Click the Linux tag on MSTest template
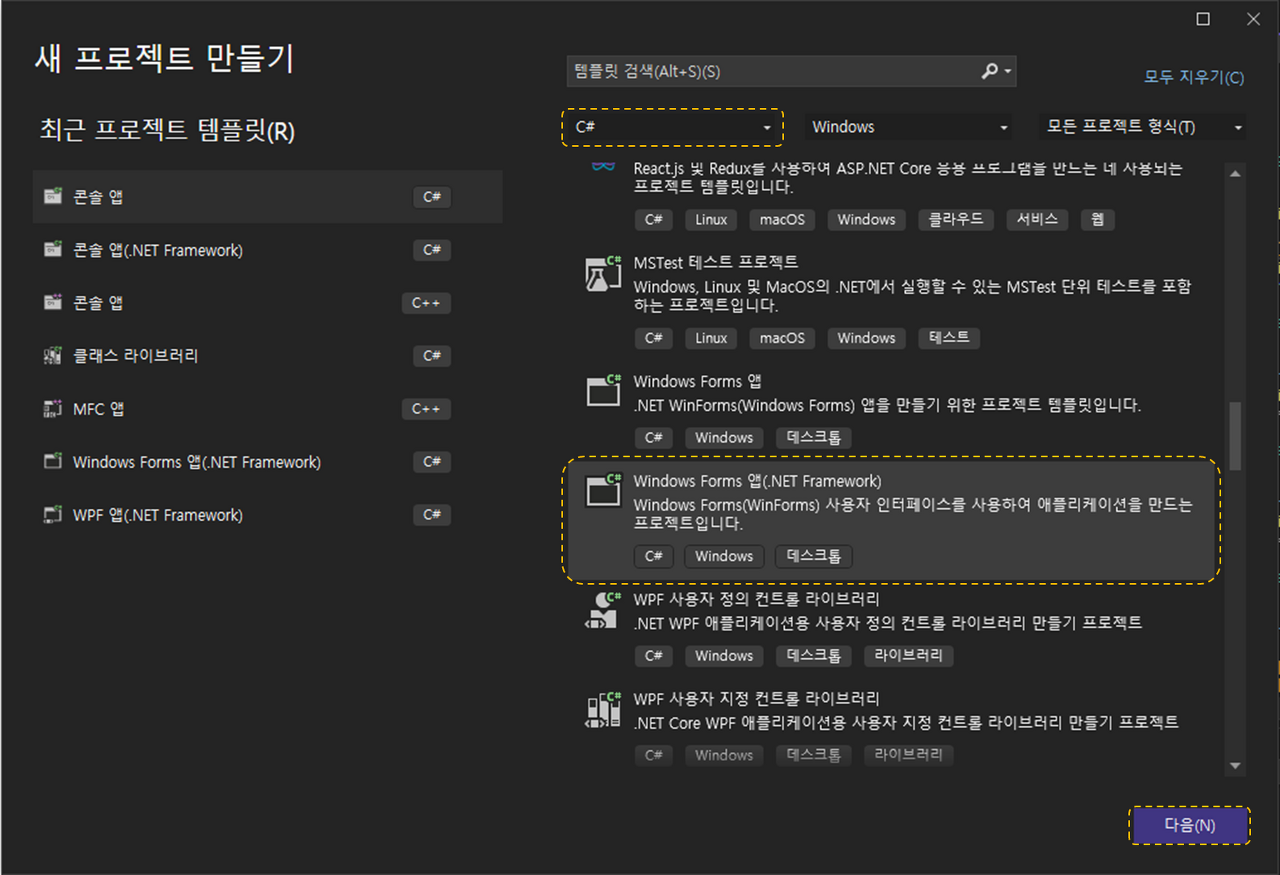This screenshot has height=875, width=1280. 711,338
